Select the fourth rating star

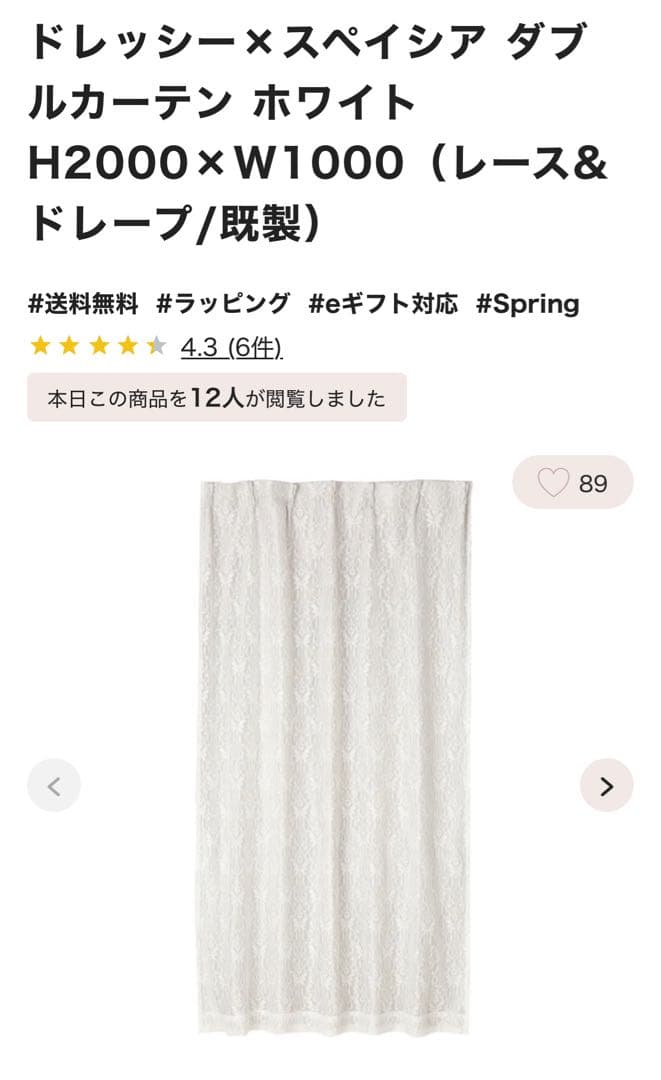pyautogui.click(x=128, y=346)
